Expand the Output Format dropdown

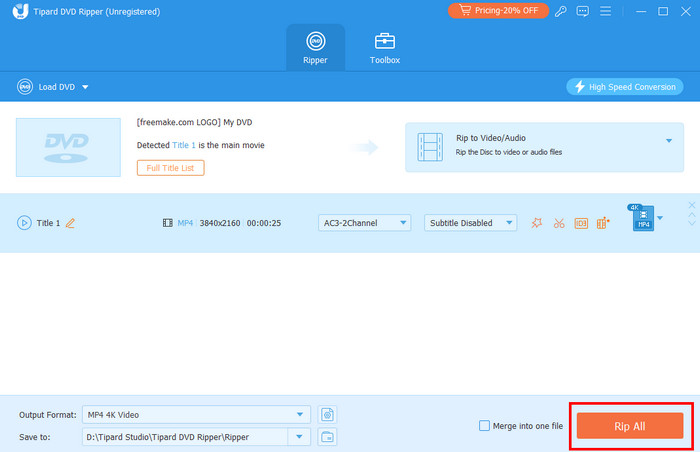click(301, 386)
